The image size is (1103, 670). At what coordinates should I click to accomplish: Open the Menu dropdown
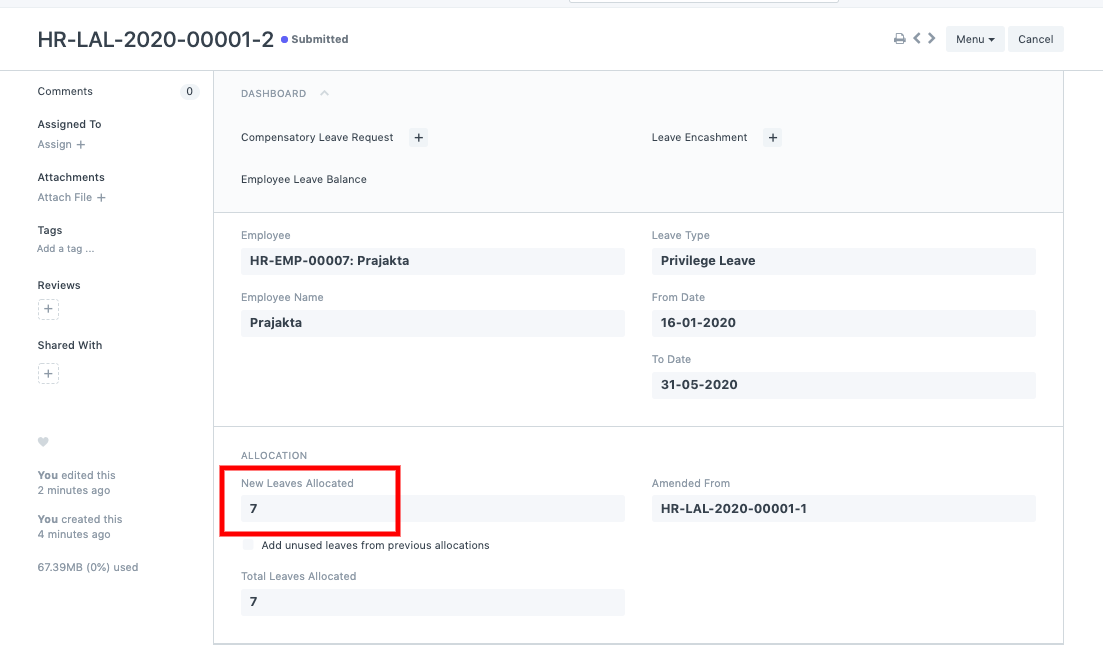pyautogui.click(x=974, y=39)
